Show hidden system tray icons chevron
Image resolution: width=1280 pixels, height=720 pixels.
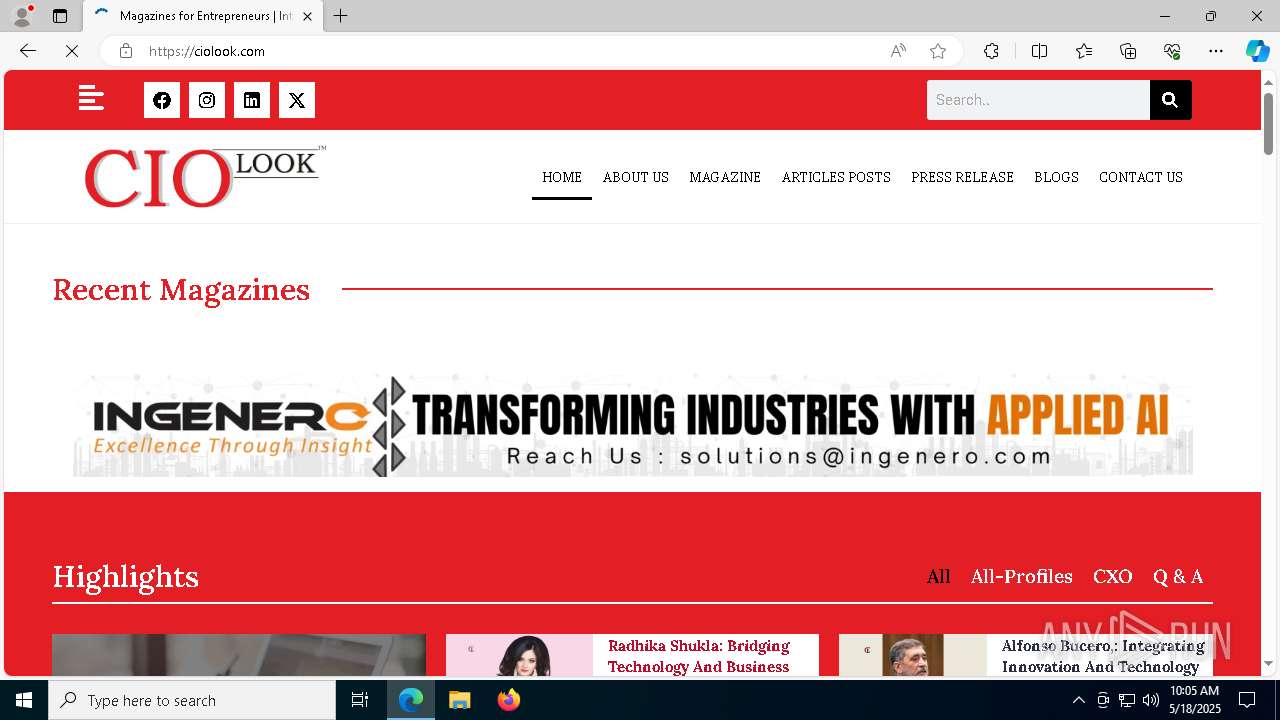1078,700
